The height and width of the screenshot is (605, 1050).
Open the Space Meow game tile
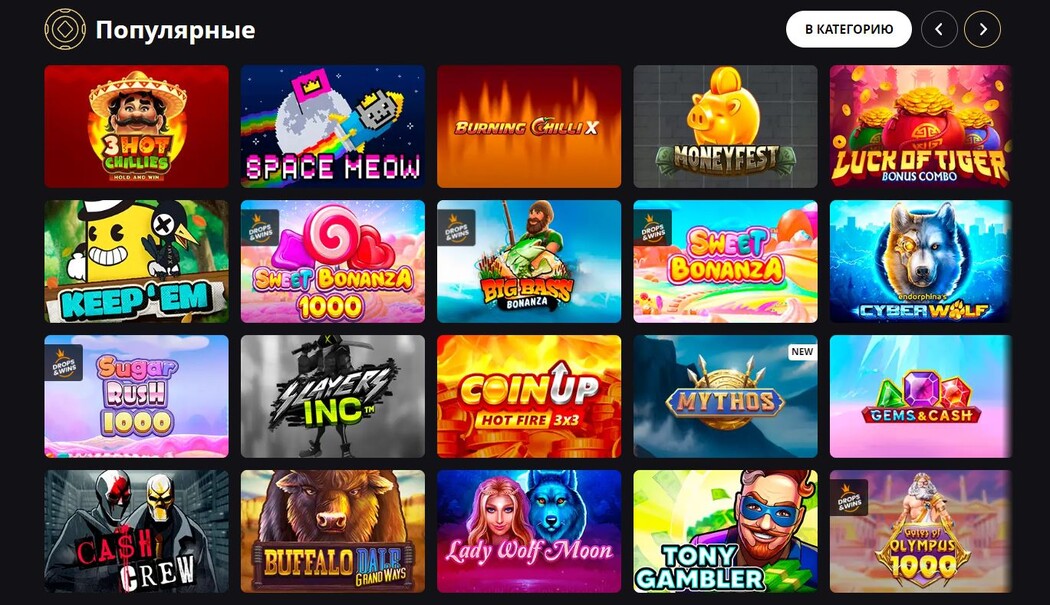[x=333, y=126]
